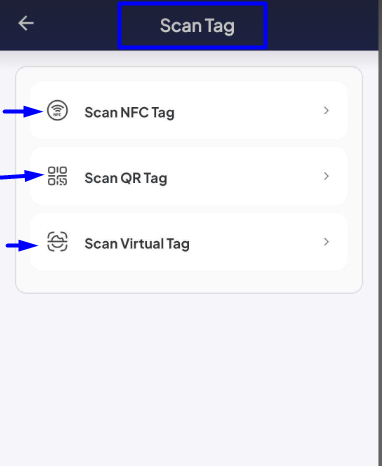Tap the NFC wireless tag icon
The height and width of the screenshot is (466, 382).
57,110
